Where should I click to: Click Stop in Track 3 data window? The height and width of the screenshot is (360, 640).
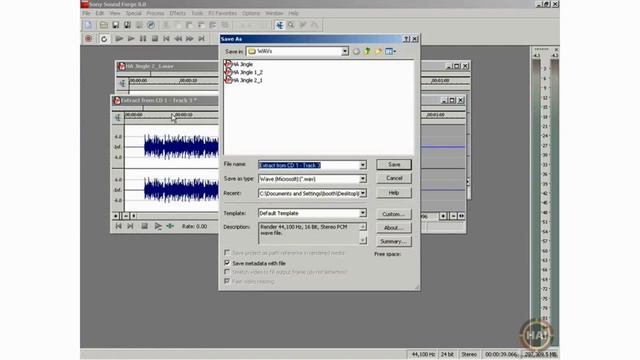[x=144, y=226]
